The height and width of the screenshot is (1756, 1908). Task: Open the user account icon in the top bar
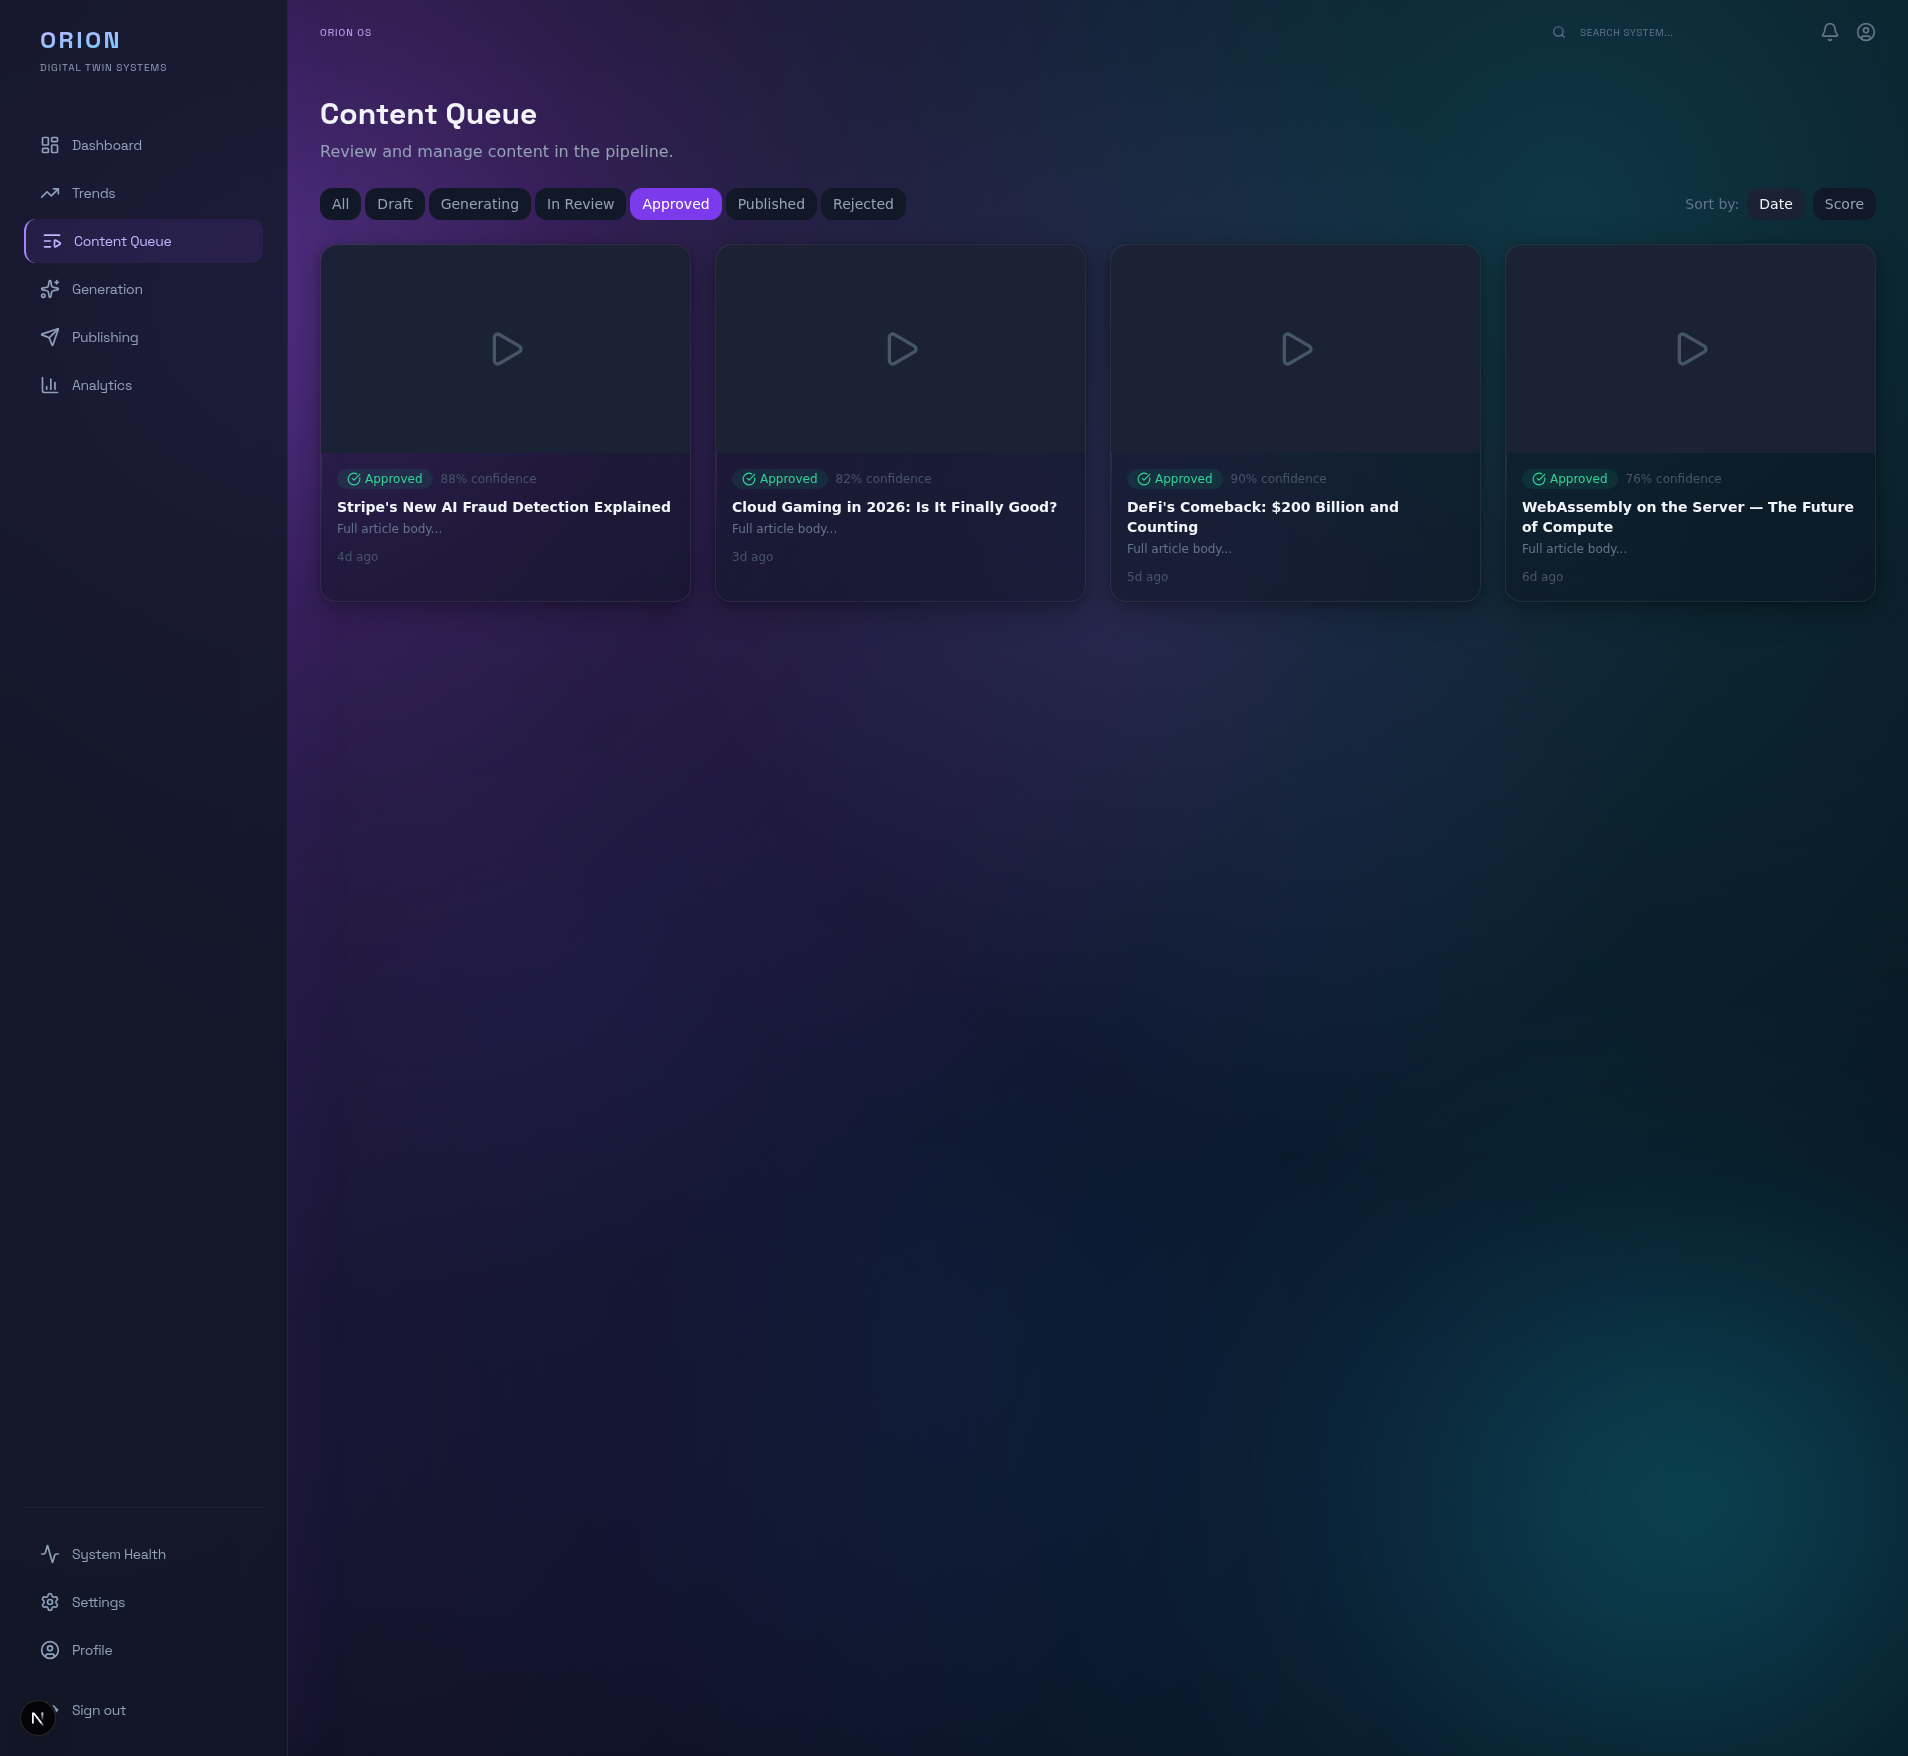point(1864,32)
